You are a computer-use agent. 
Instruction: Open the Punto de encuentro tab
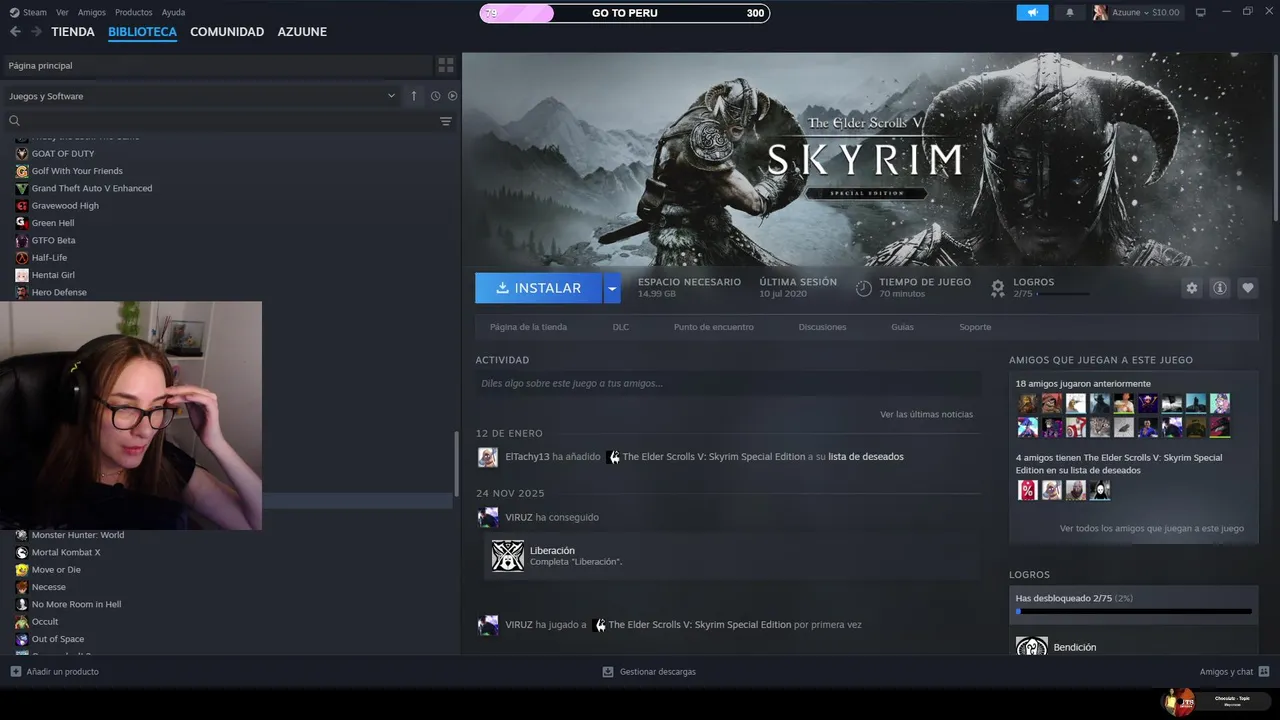[x=714, y=327]
